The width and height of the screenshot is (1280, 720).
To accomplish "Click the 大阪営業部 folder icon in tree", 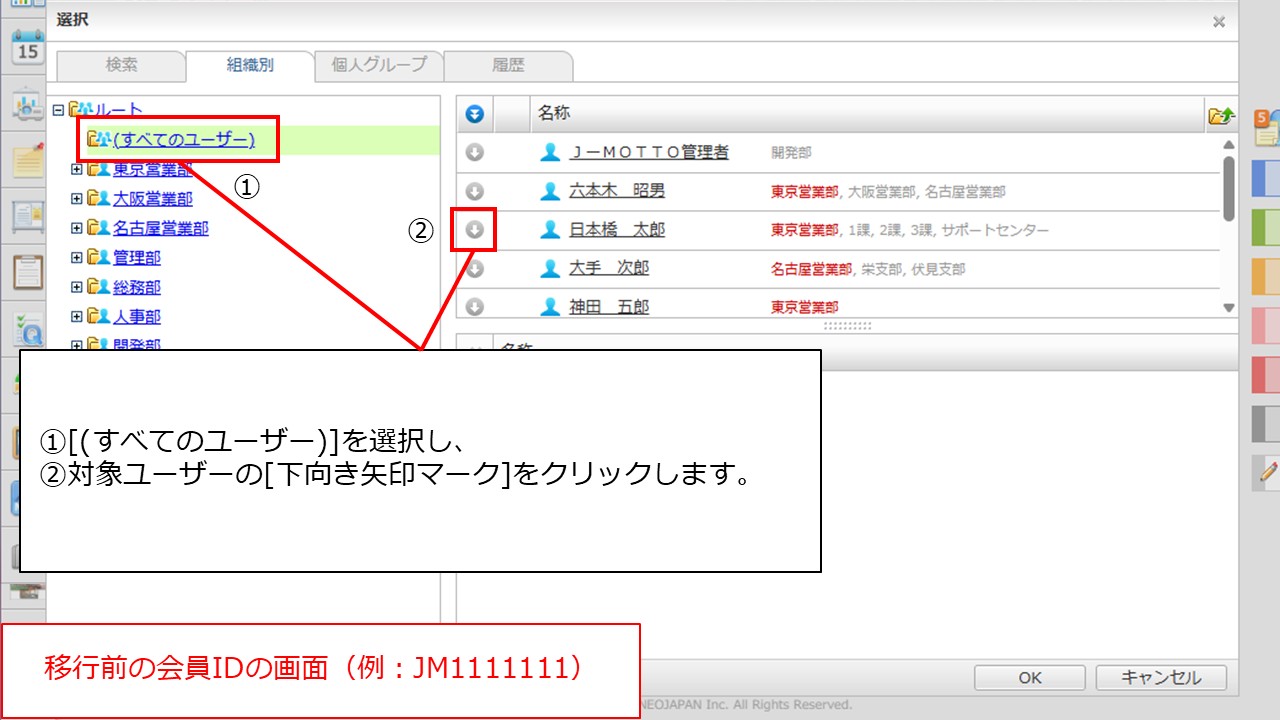I will click(x=98, y=199).
